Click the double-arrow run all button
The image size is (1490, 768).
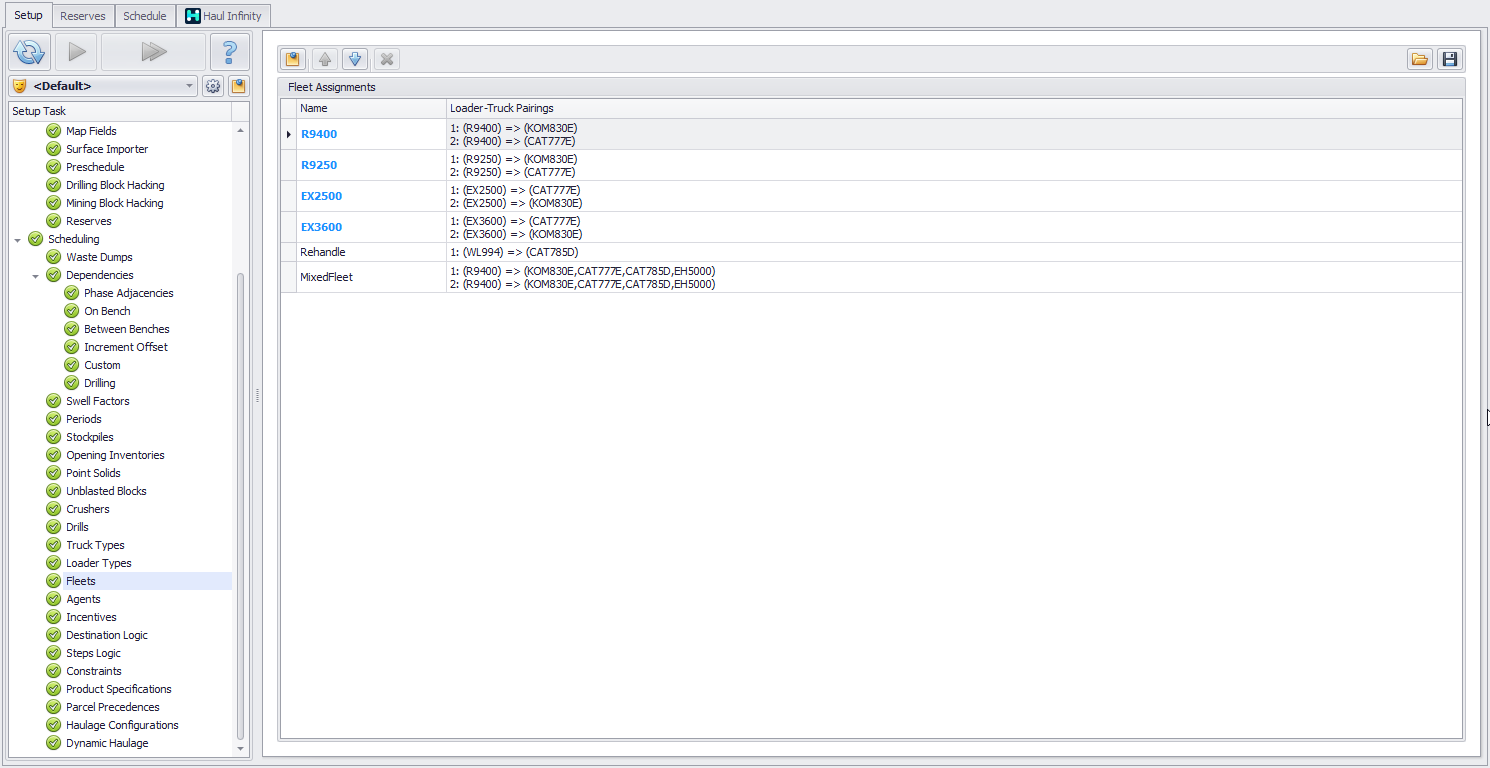153,52
